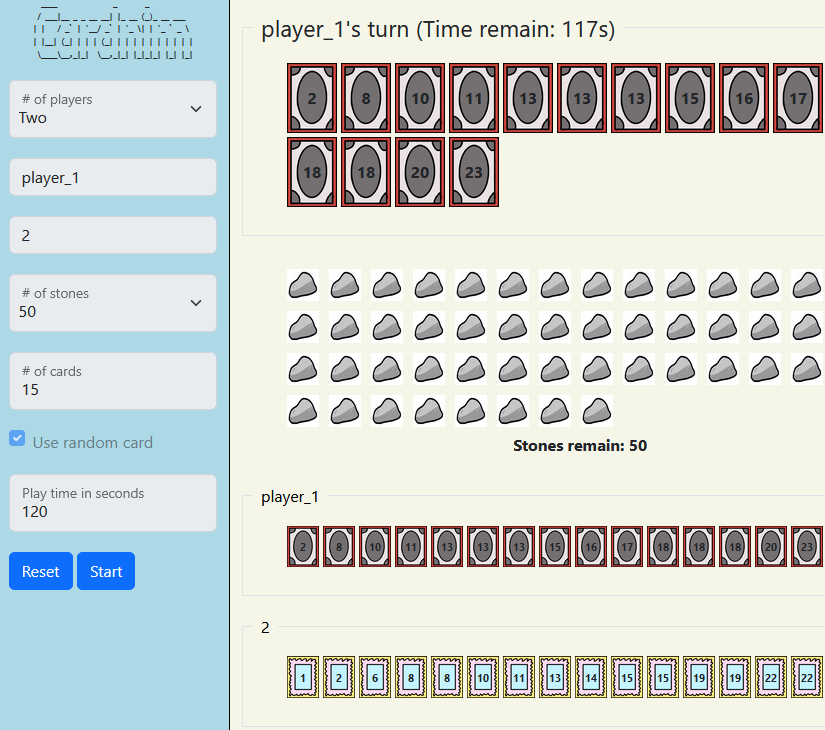Click the Play time in seconds field
Viewport: 825px width, 730px height.
(113, 503)
